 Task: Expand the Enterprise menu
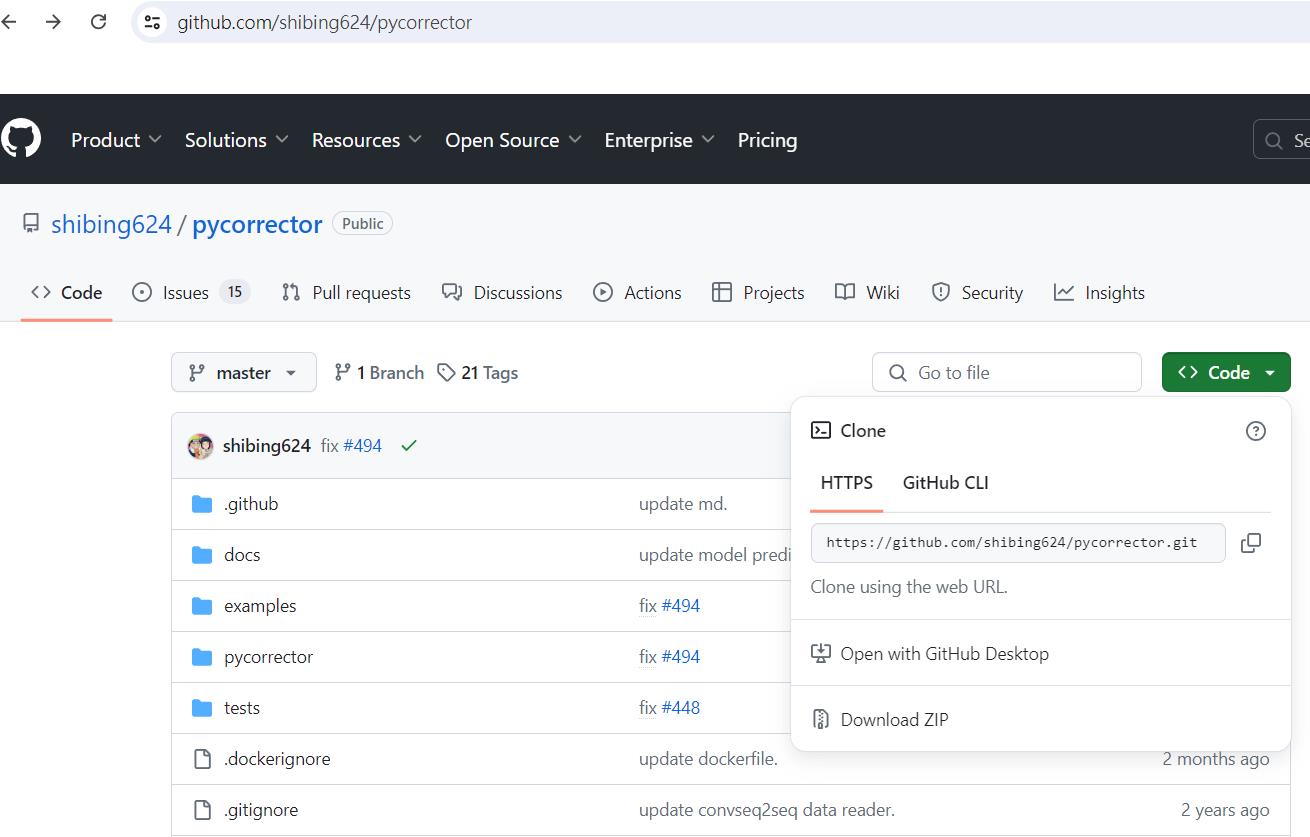[659, 140]
